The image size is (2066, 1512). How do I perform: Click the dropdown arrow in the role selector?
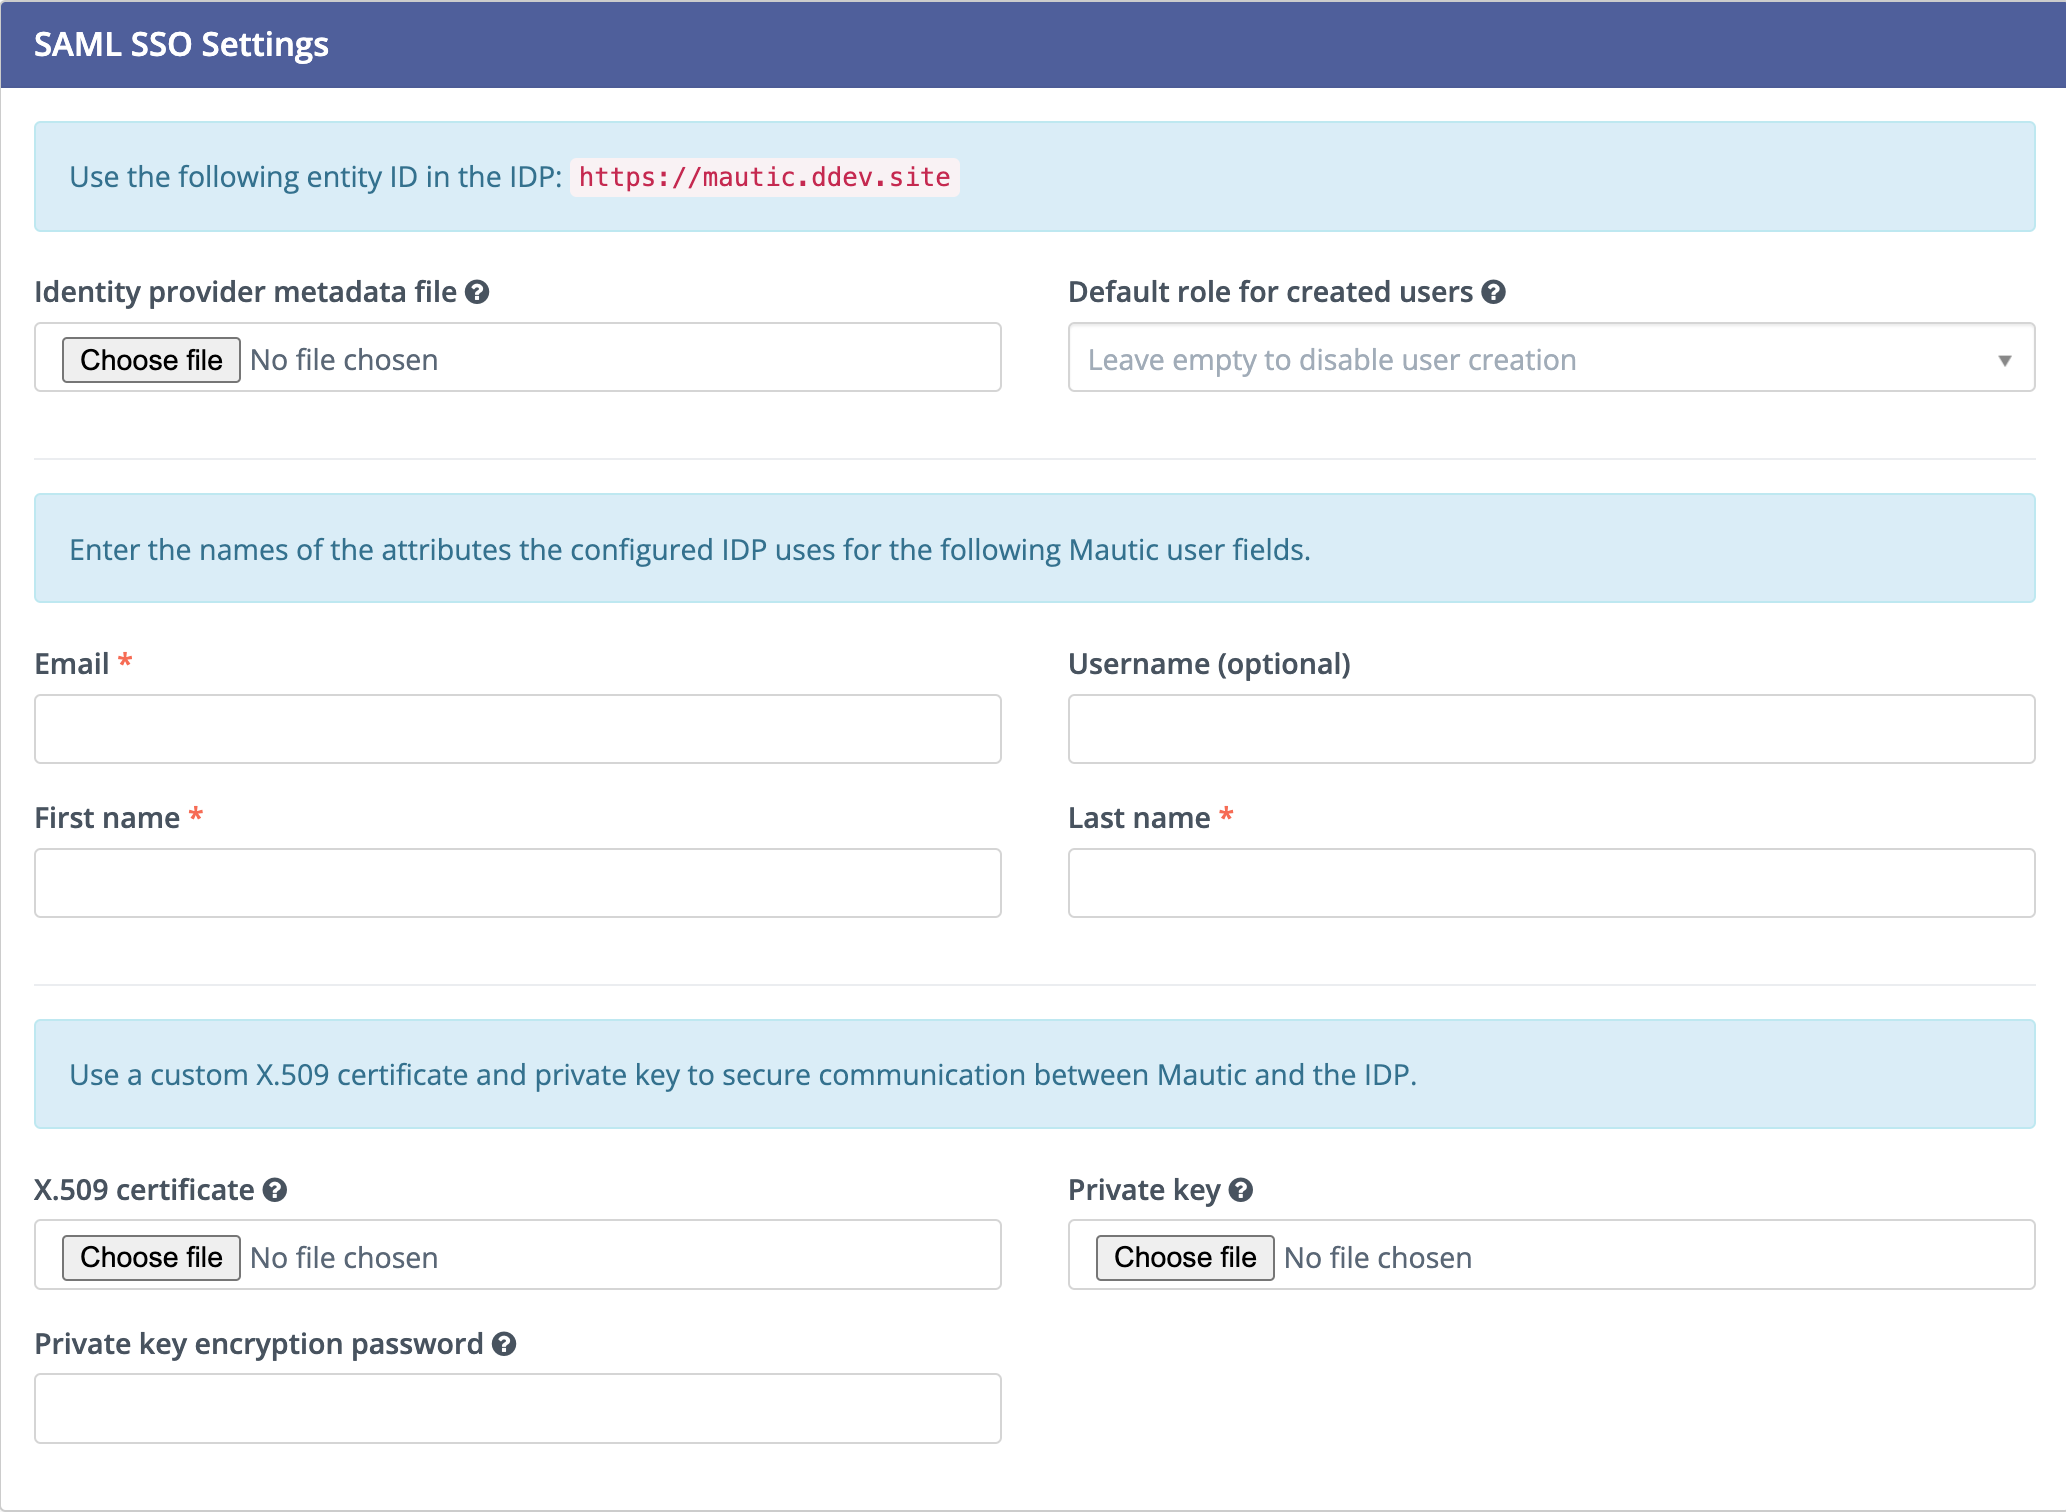pos(2004,360)
